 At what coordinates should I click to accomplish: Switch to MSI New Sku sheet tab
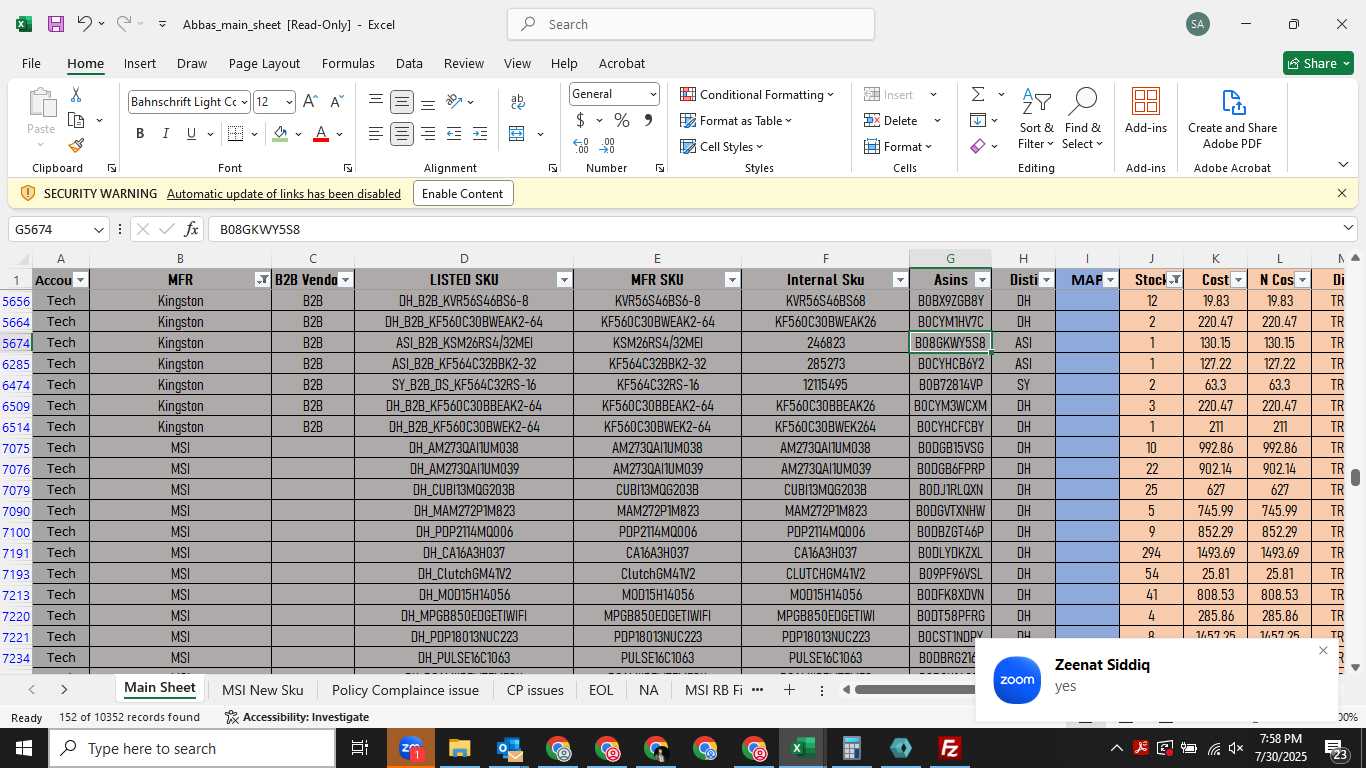tap(262, 690)
